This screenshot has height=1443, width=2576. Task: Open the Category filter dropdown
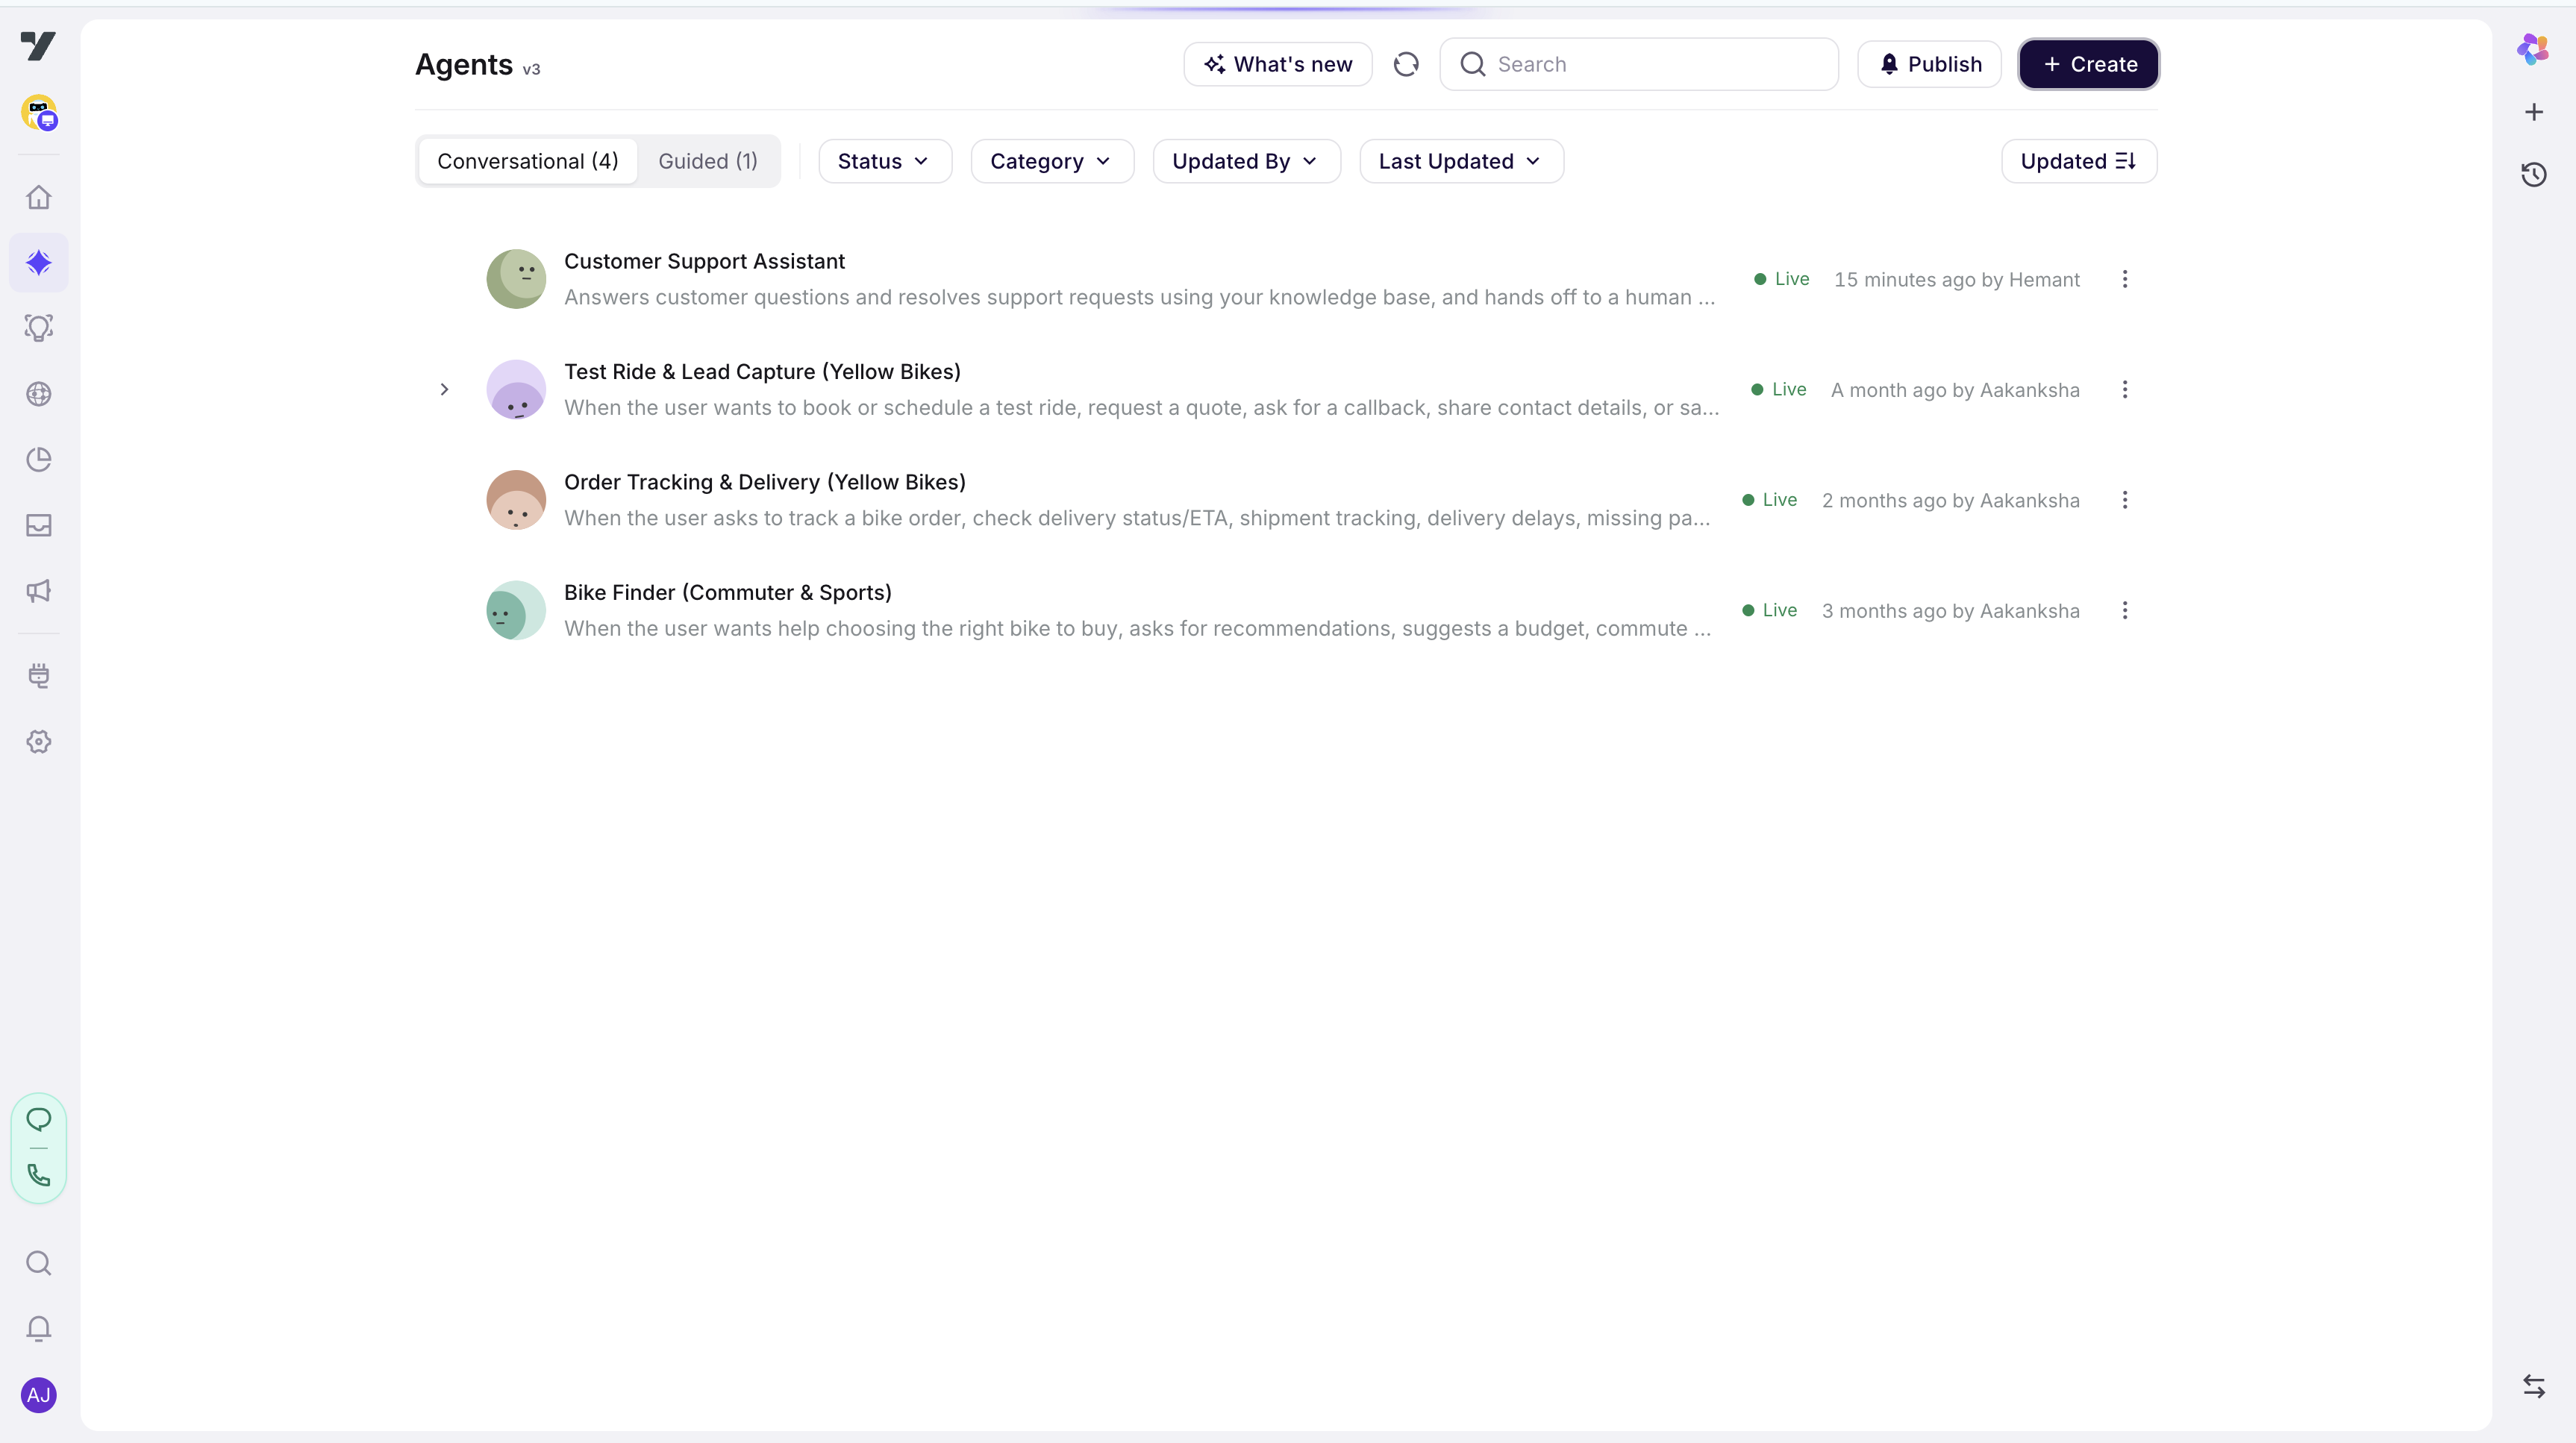(1052, 161)
